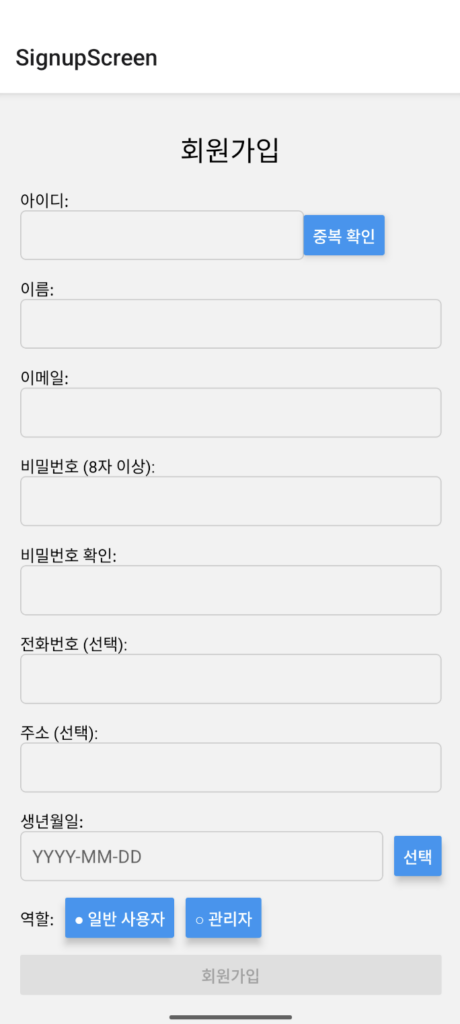Tap the 이메일 input box
The width and height of the screenshot is (460, 1024).
click(231, 413)
